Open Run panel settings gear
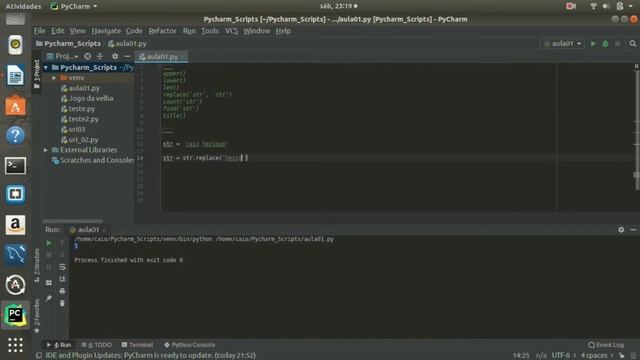The width and height of the screenshot is (640, 360). pos(621,230)
